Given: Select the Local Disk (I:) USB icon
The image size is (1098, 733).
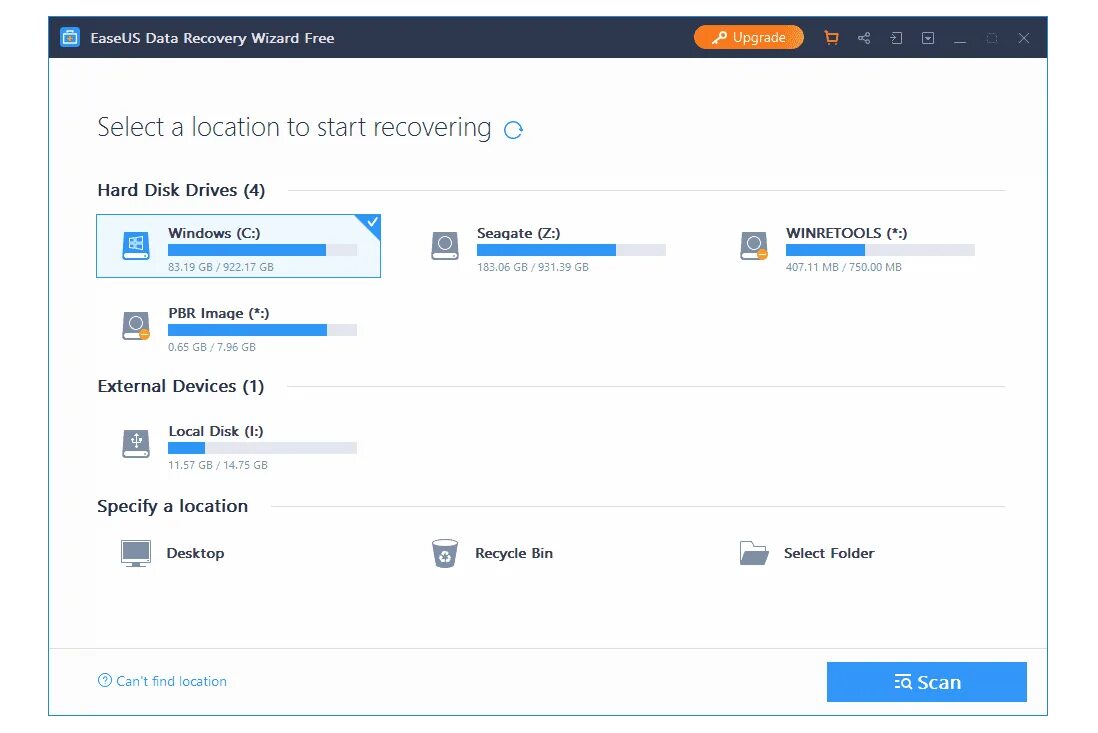Looking at the screenshot, I should pos(136,444).
